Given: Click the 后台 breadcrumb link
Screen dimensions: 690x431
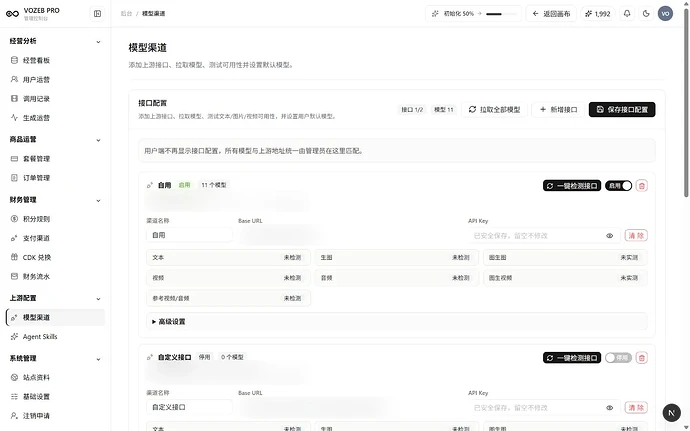Looking at the screenshot, I should (126, 14).
